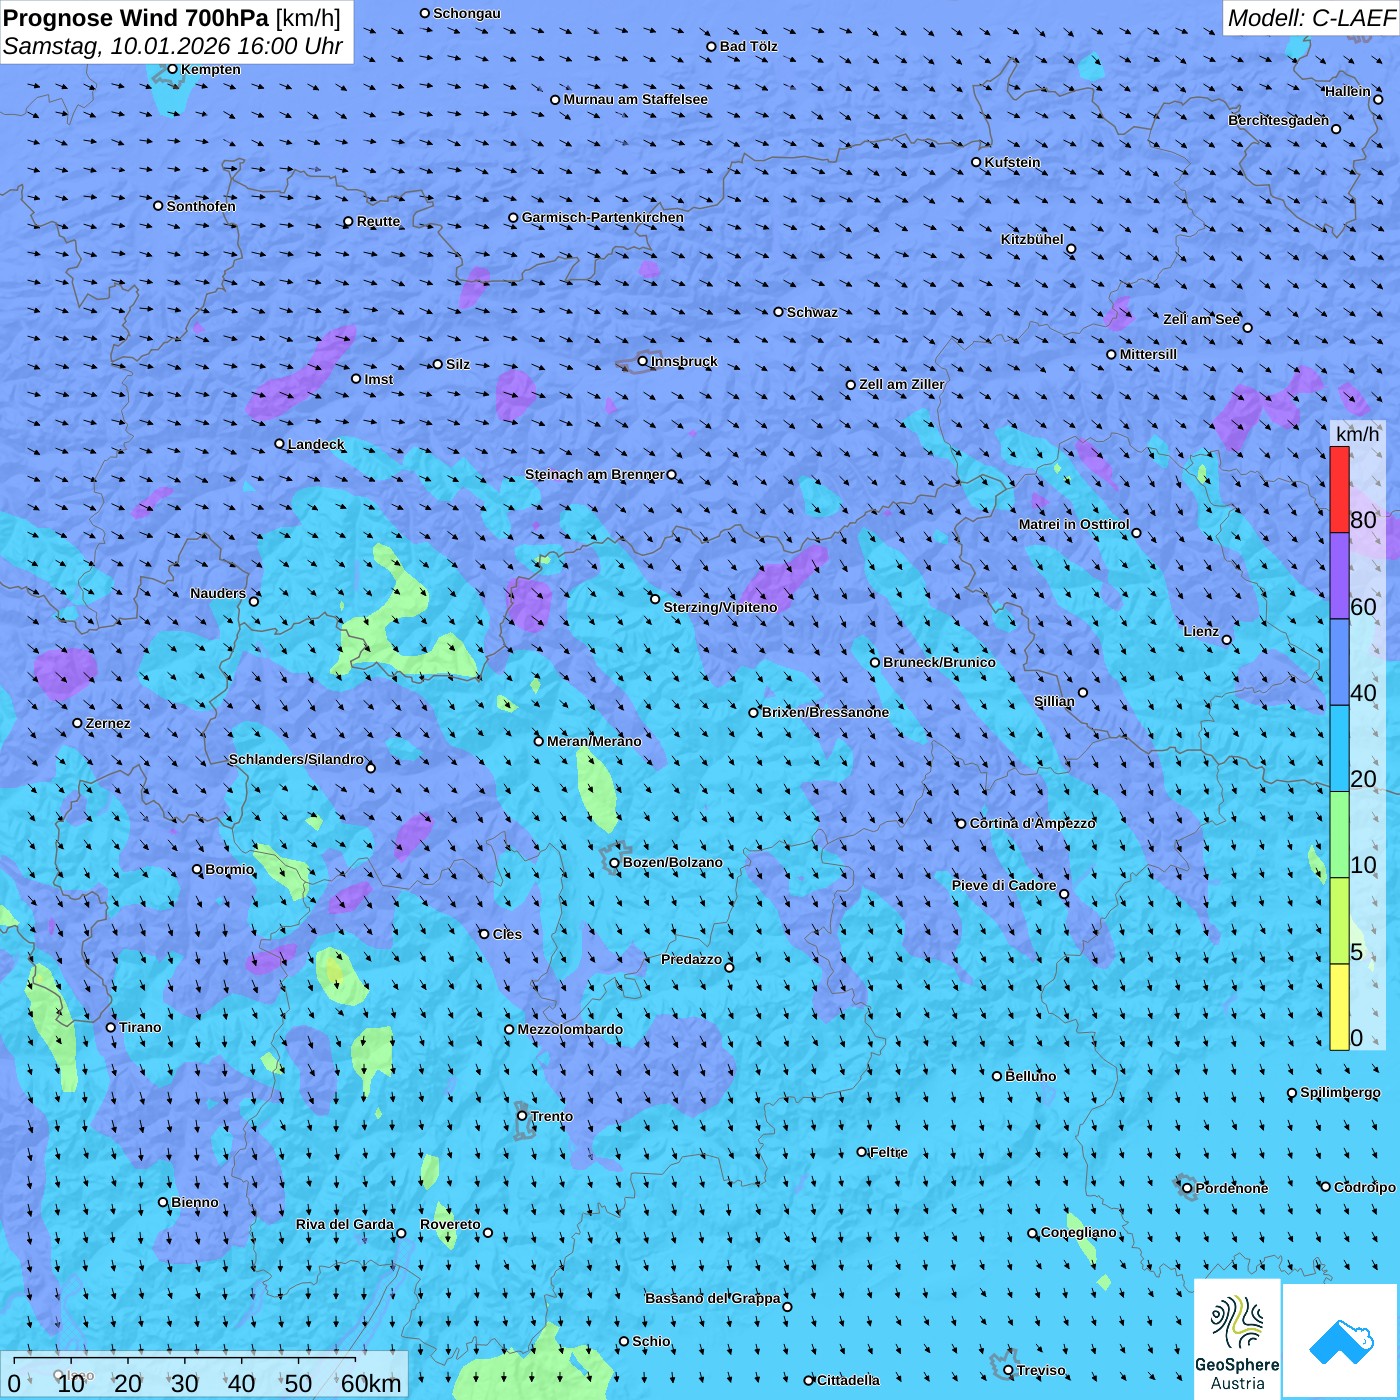This screenshot has width=1400, height=1400.
Task: Click the Innsbruck city marker
Action: (x=643, y=361)
